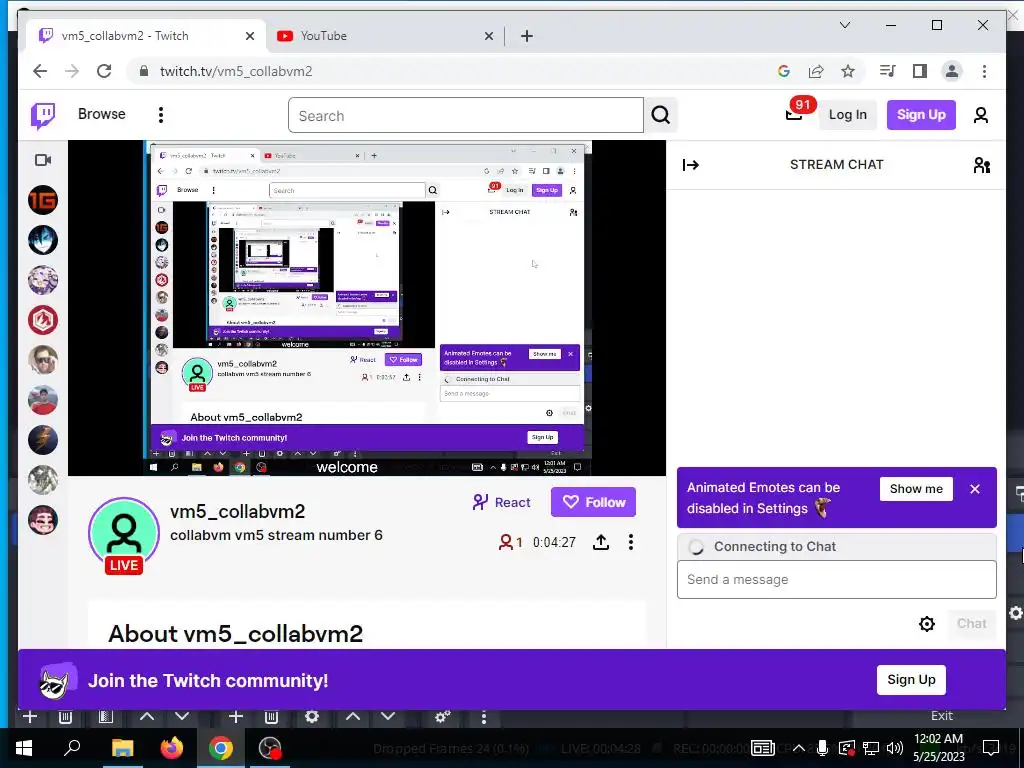Open the lightning bolt channel avatar
Viewport: 1024px width, 768px height.
[43, 440]
